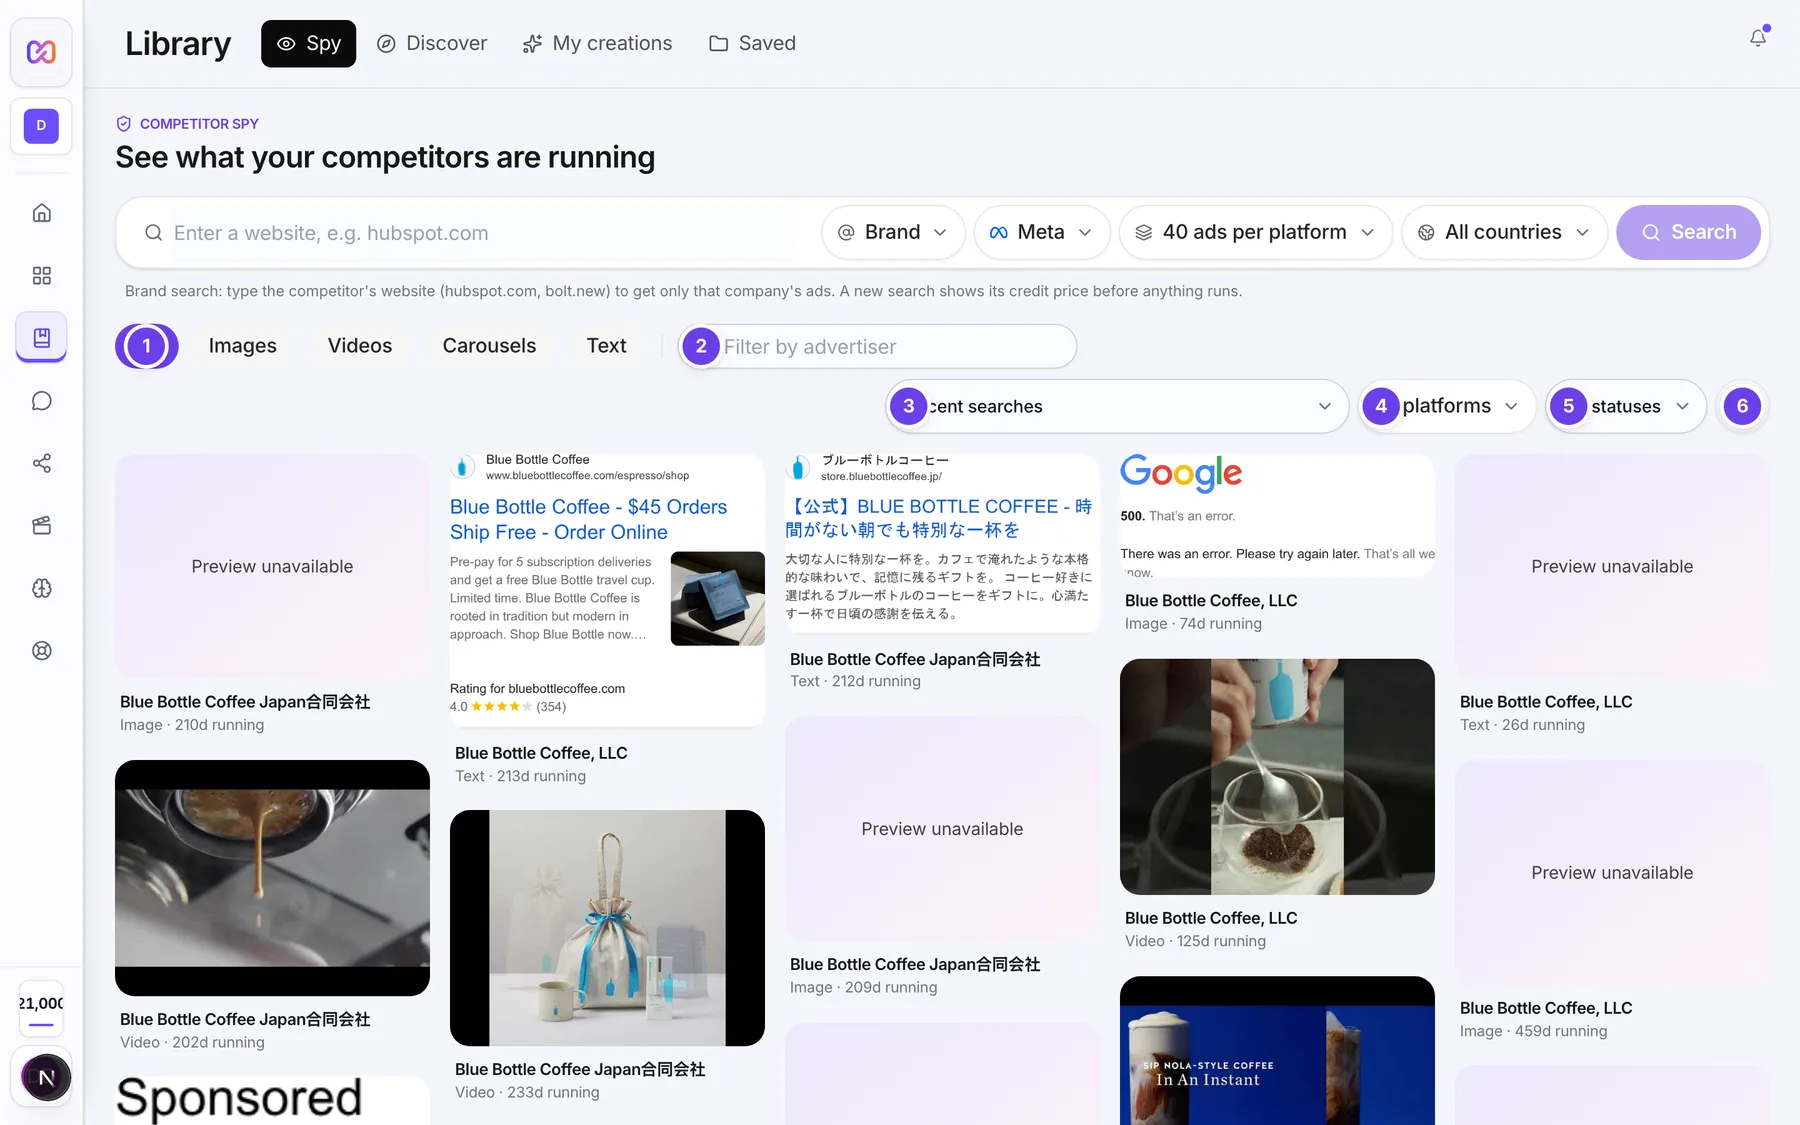Open the recent searches dropdown
This screenshot has width=1800, height=1125.
coord(1117,406)
